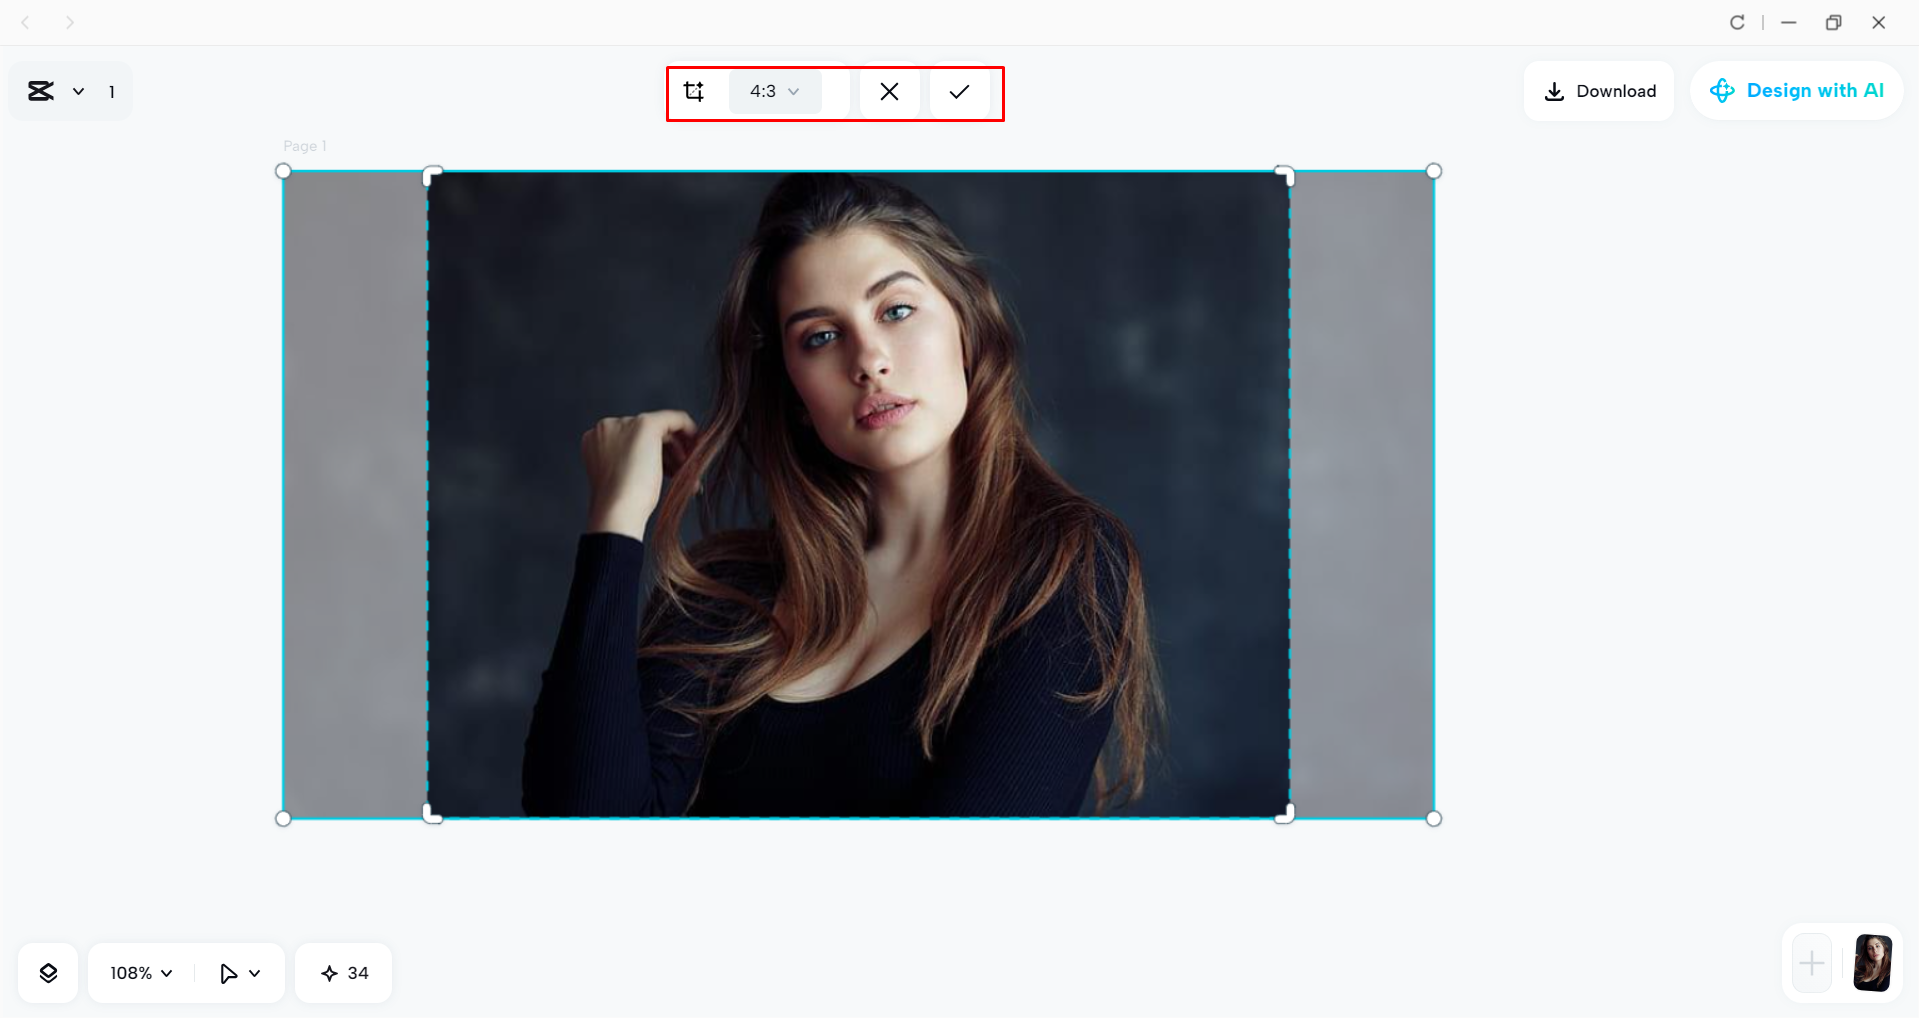Select the portrait page thumbnail
The width and height of the screenshot is (1919, 1018).
1872,963
